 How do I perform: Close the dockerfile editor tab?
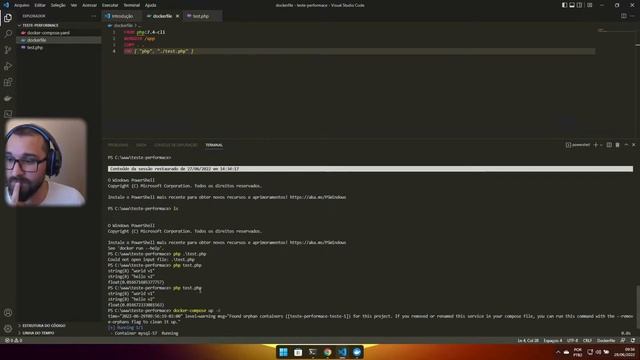[178, 16]
